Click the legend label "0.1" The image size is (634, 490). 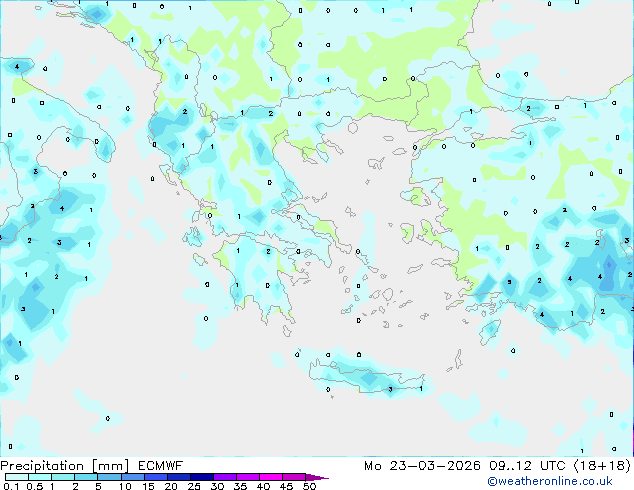[x=10, y=486]
